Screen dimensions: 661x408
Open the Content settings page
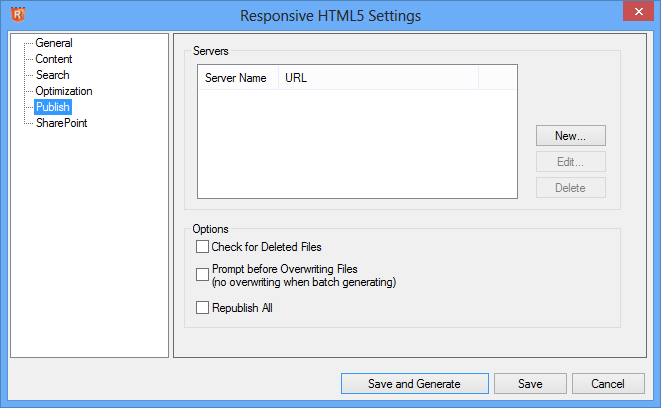point(53,59)
